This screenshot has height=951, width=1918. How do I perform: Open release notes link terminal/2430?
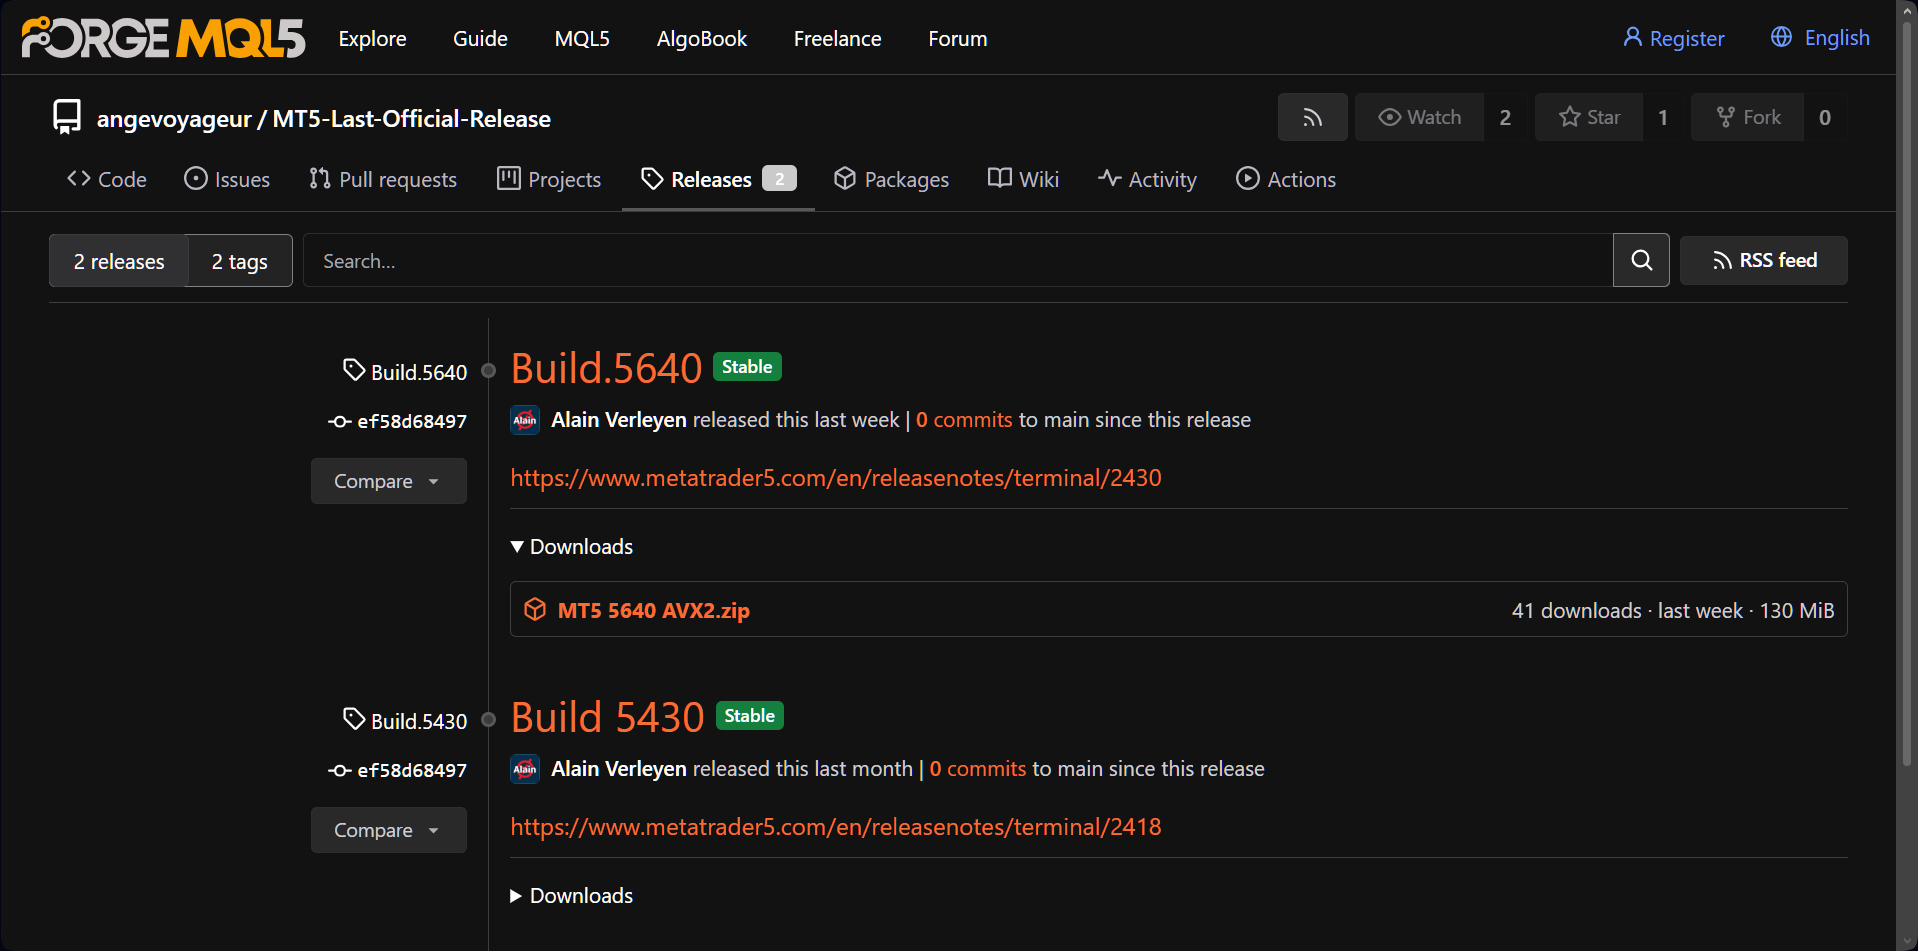[836, 477]
